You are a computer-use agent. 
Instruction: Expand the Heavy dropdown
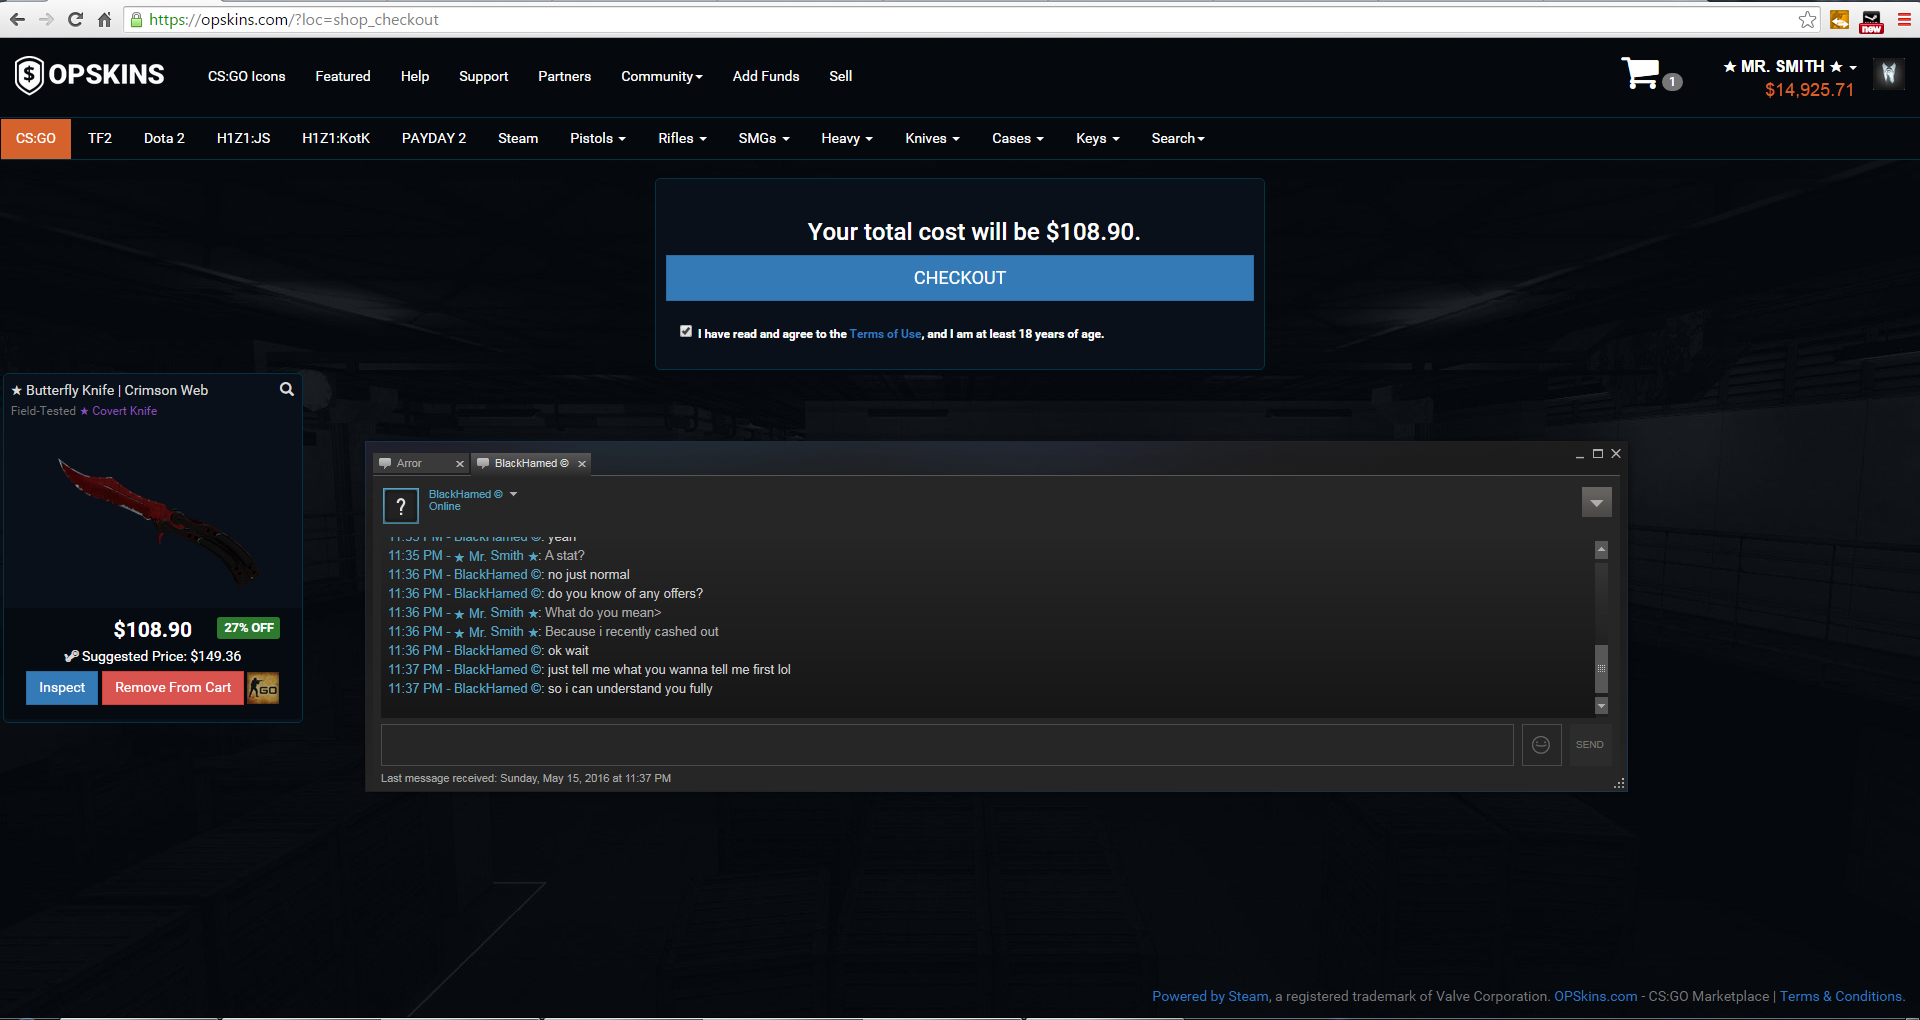pyautogui.click(x=847, y=138)
